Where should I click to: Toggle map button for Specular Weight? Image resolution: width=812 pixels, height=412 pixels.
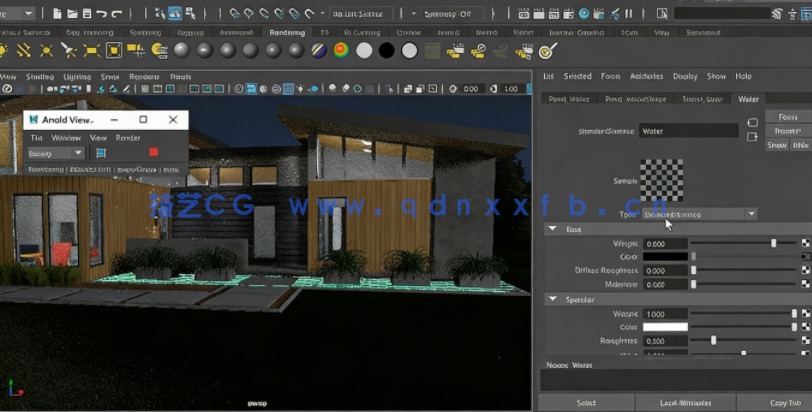pos(805,314)
